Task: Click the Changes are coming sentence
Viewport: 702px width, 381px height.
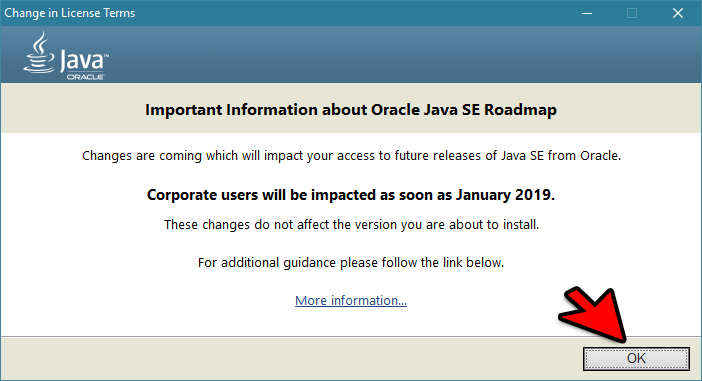Action: (351, 156)
